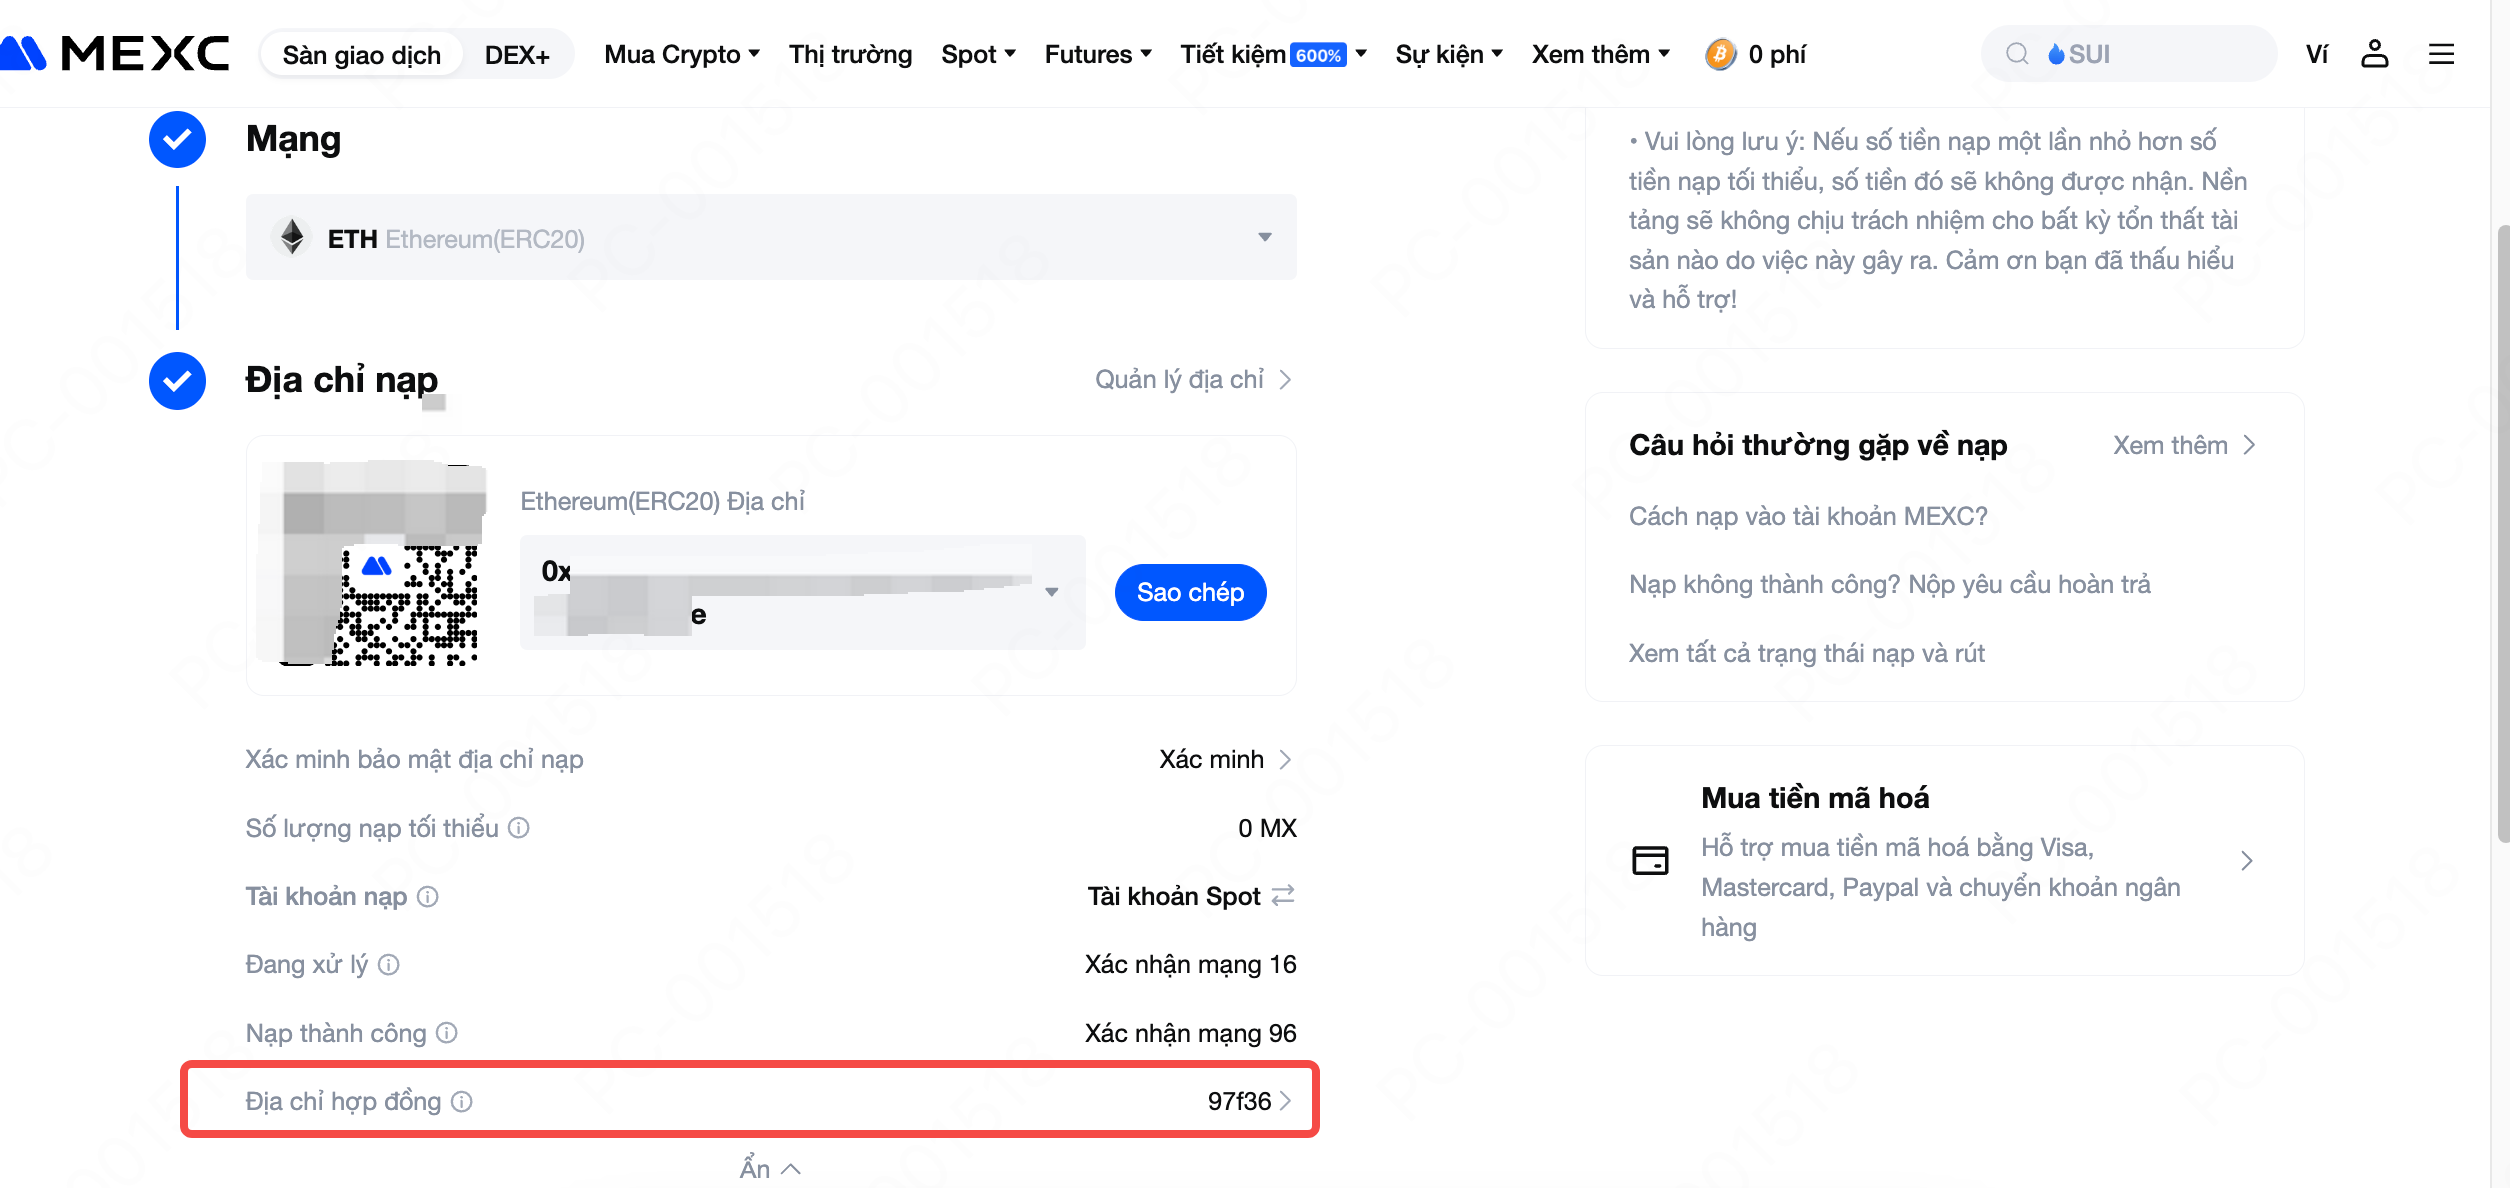Click the Mua tiền mã hoá heading
This screenshot has width=2510, height=1188.
click(1815, 798)
